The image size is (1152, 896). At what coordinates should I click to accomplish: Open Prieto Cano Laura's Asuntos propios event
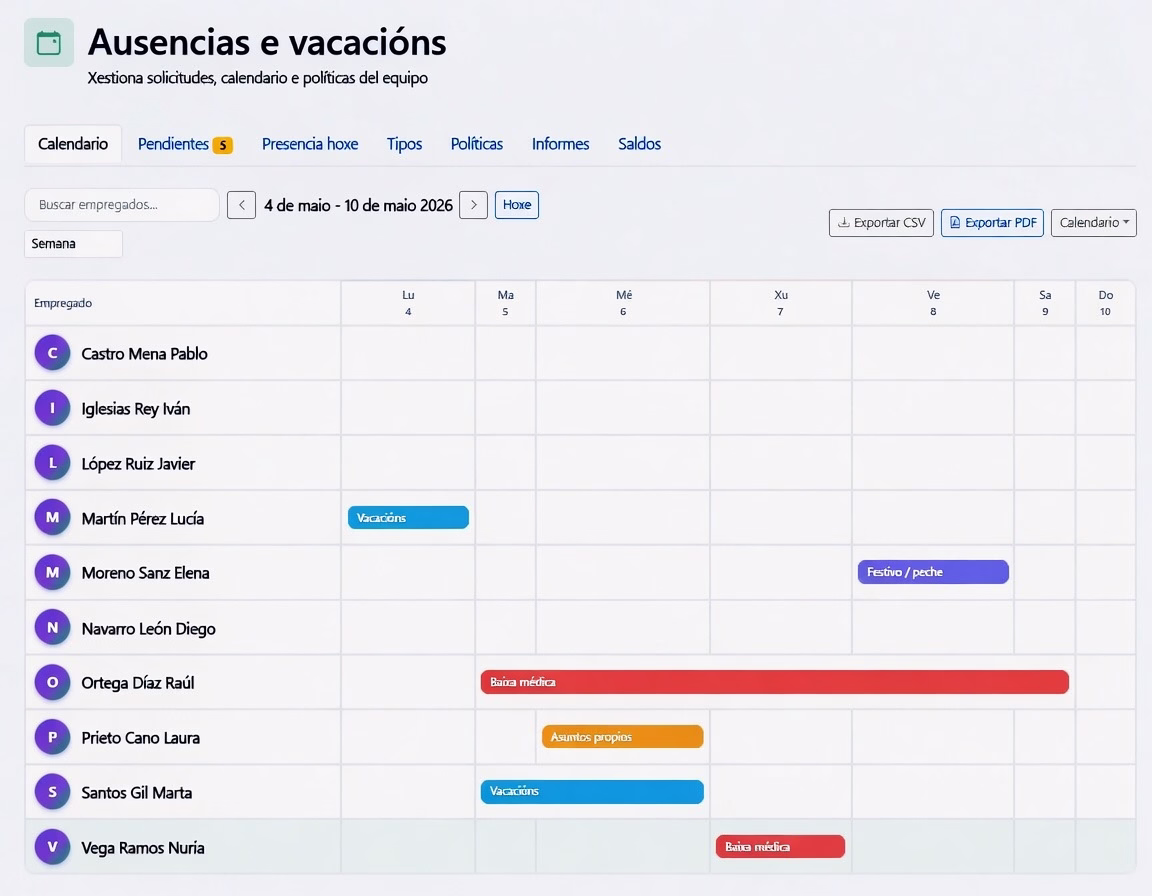[622, 737]
